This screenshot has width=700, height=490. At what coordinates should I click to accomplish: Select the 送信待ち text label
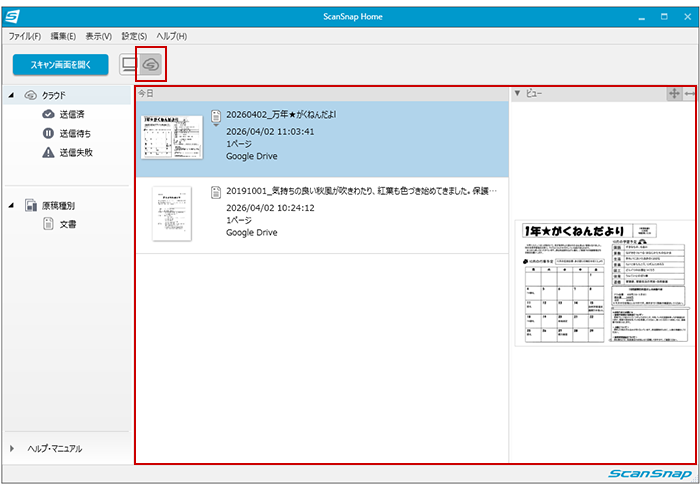(75, 133)
